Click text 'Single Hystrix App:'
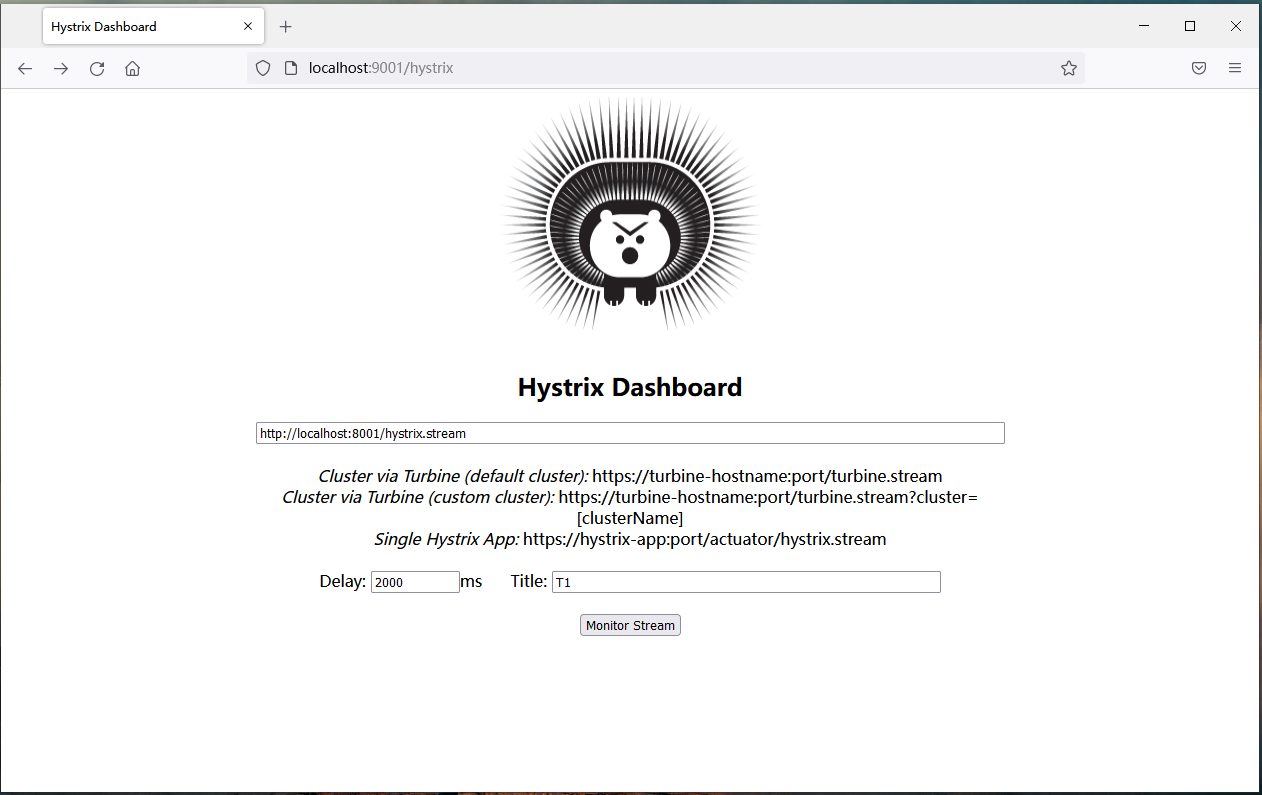 tap(446, 539)
